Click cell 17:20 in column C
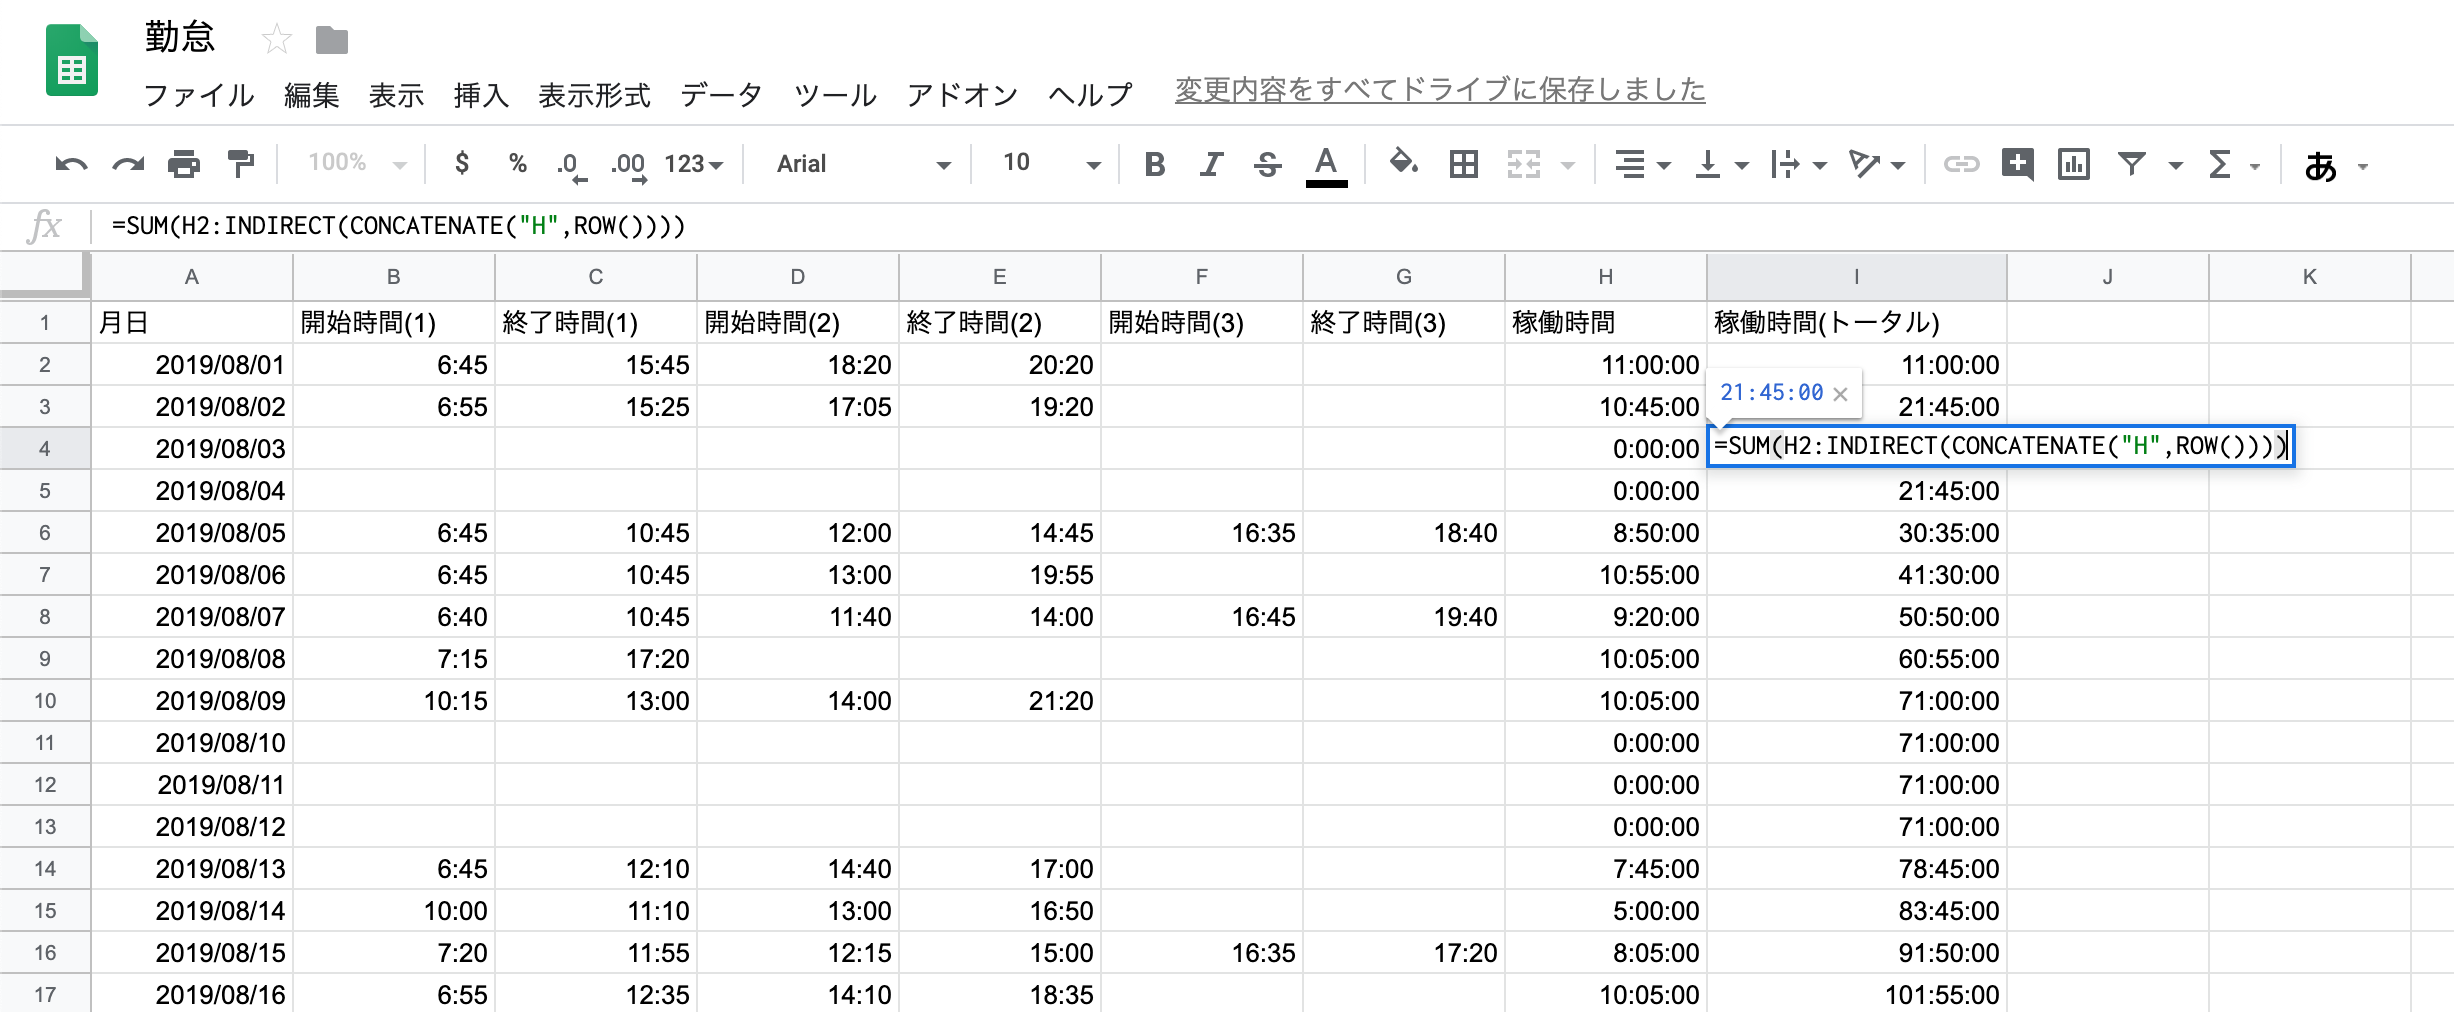The height and width of the screenshot is (1012, 2454). click(x=595, y=659)
